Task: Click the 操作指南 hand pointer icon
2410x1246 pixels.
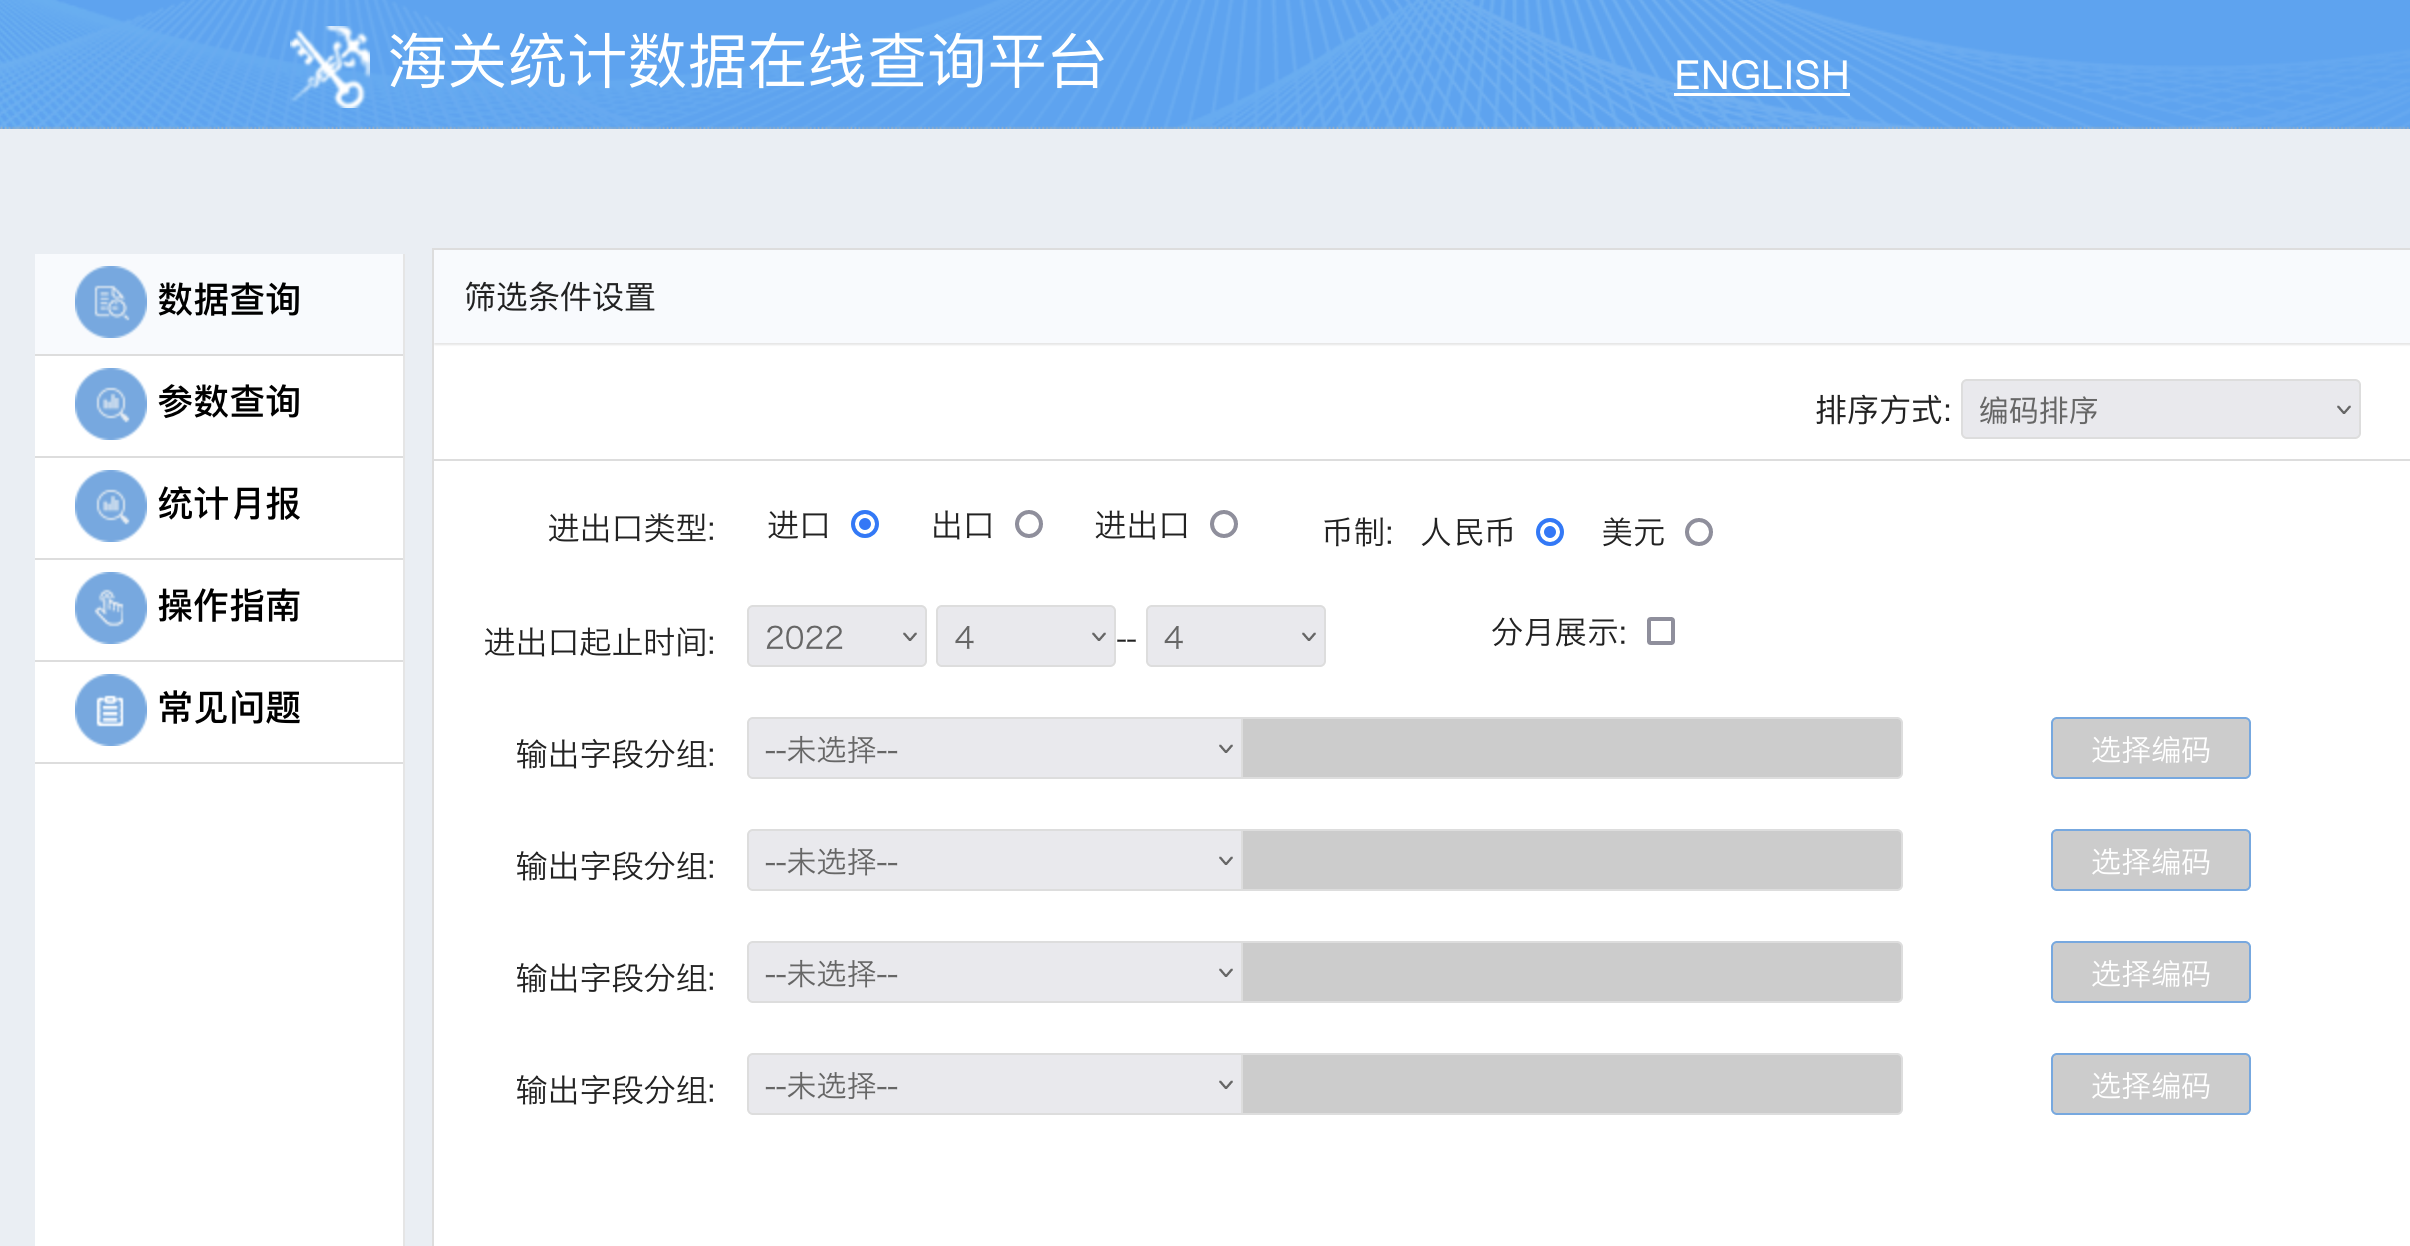Action: coord(110,607)
